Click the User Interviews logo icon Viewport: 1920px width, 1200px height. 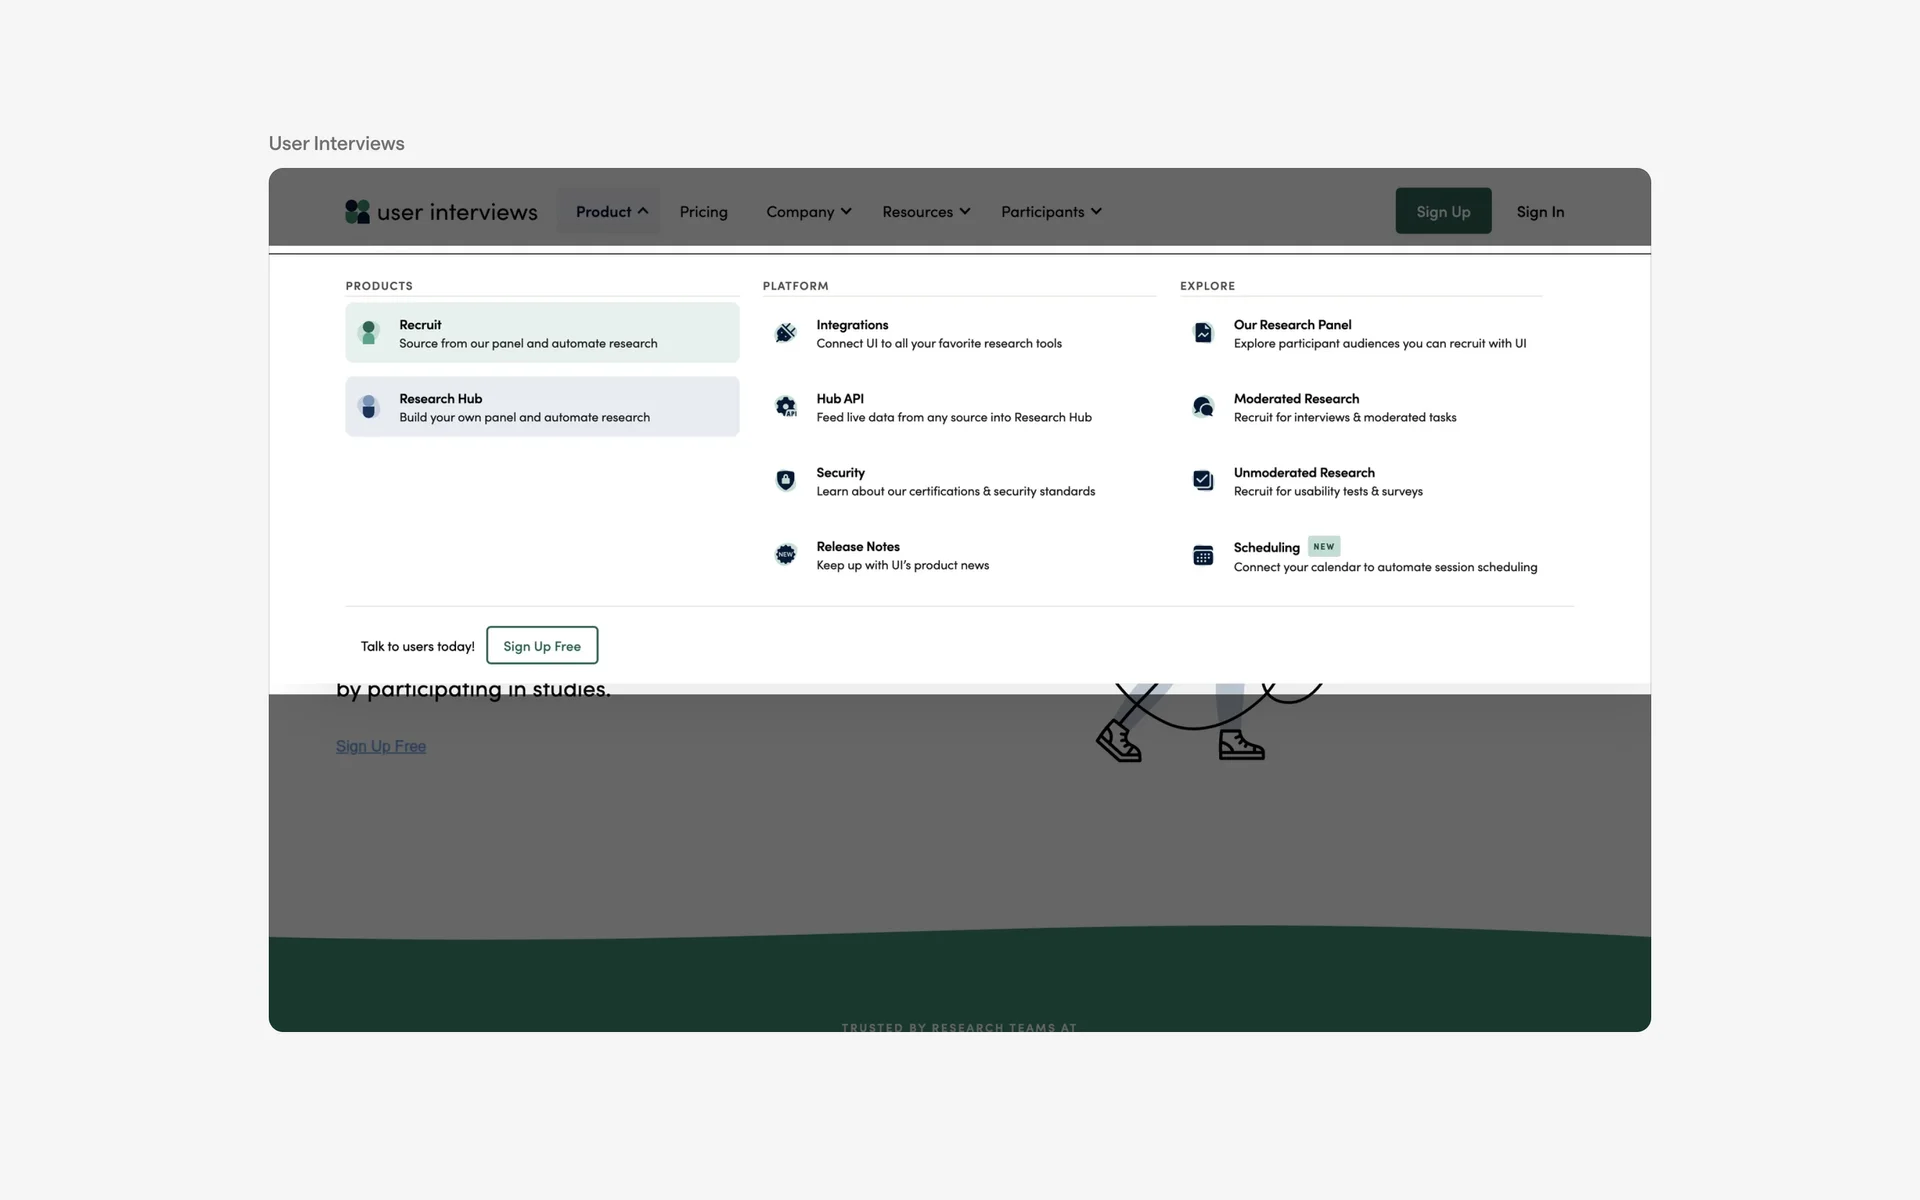(358, 211)
